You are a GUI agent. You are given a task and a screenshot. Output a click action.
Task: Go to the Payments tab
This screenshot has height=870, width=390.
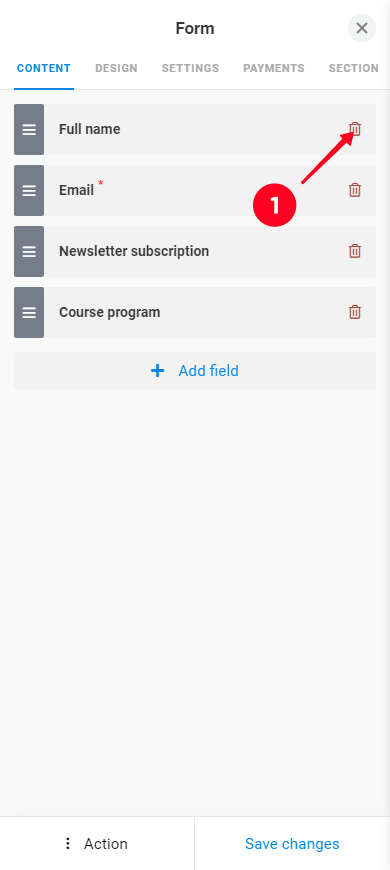click(274, 68)
